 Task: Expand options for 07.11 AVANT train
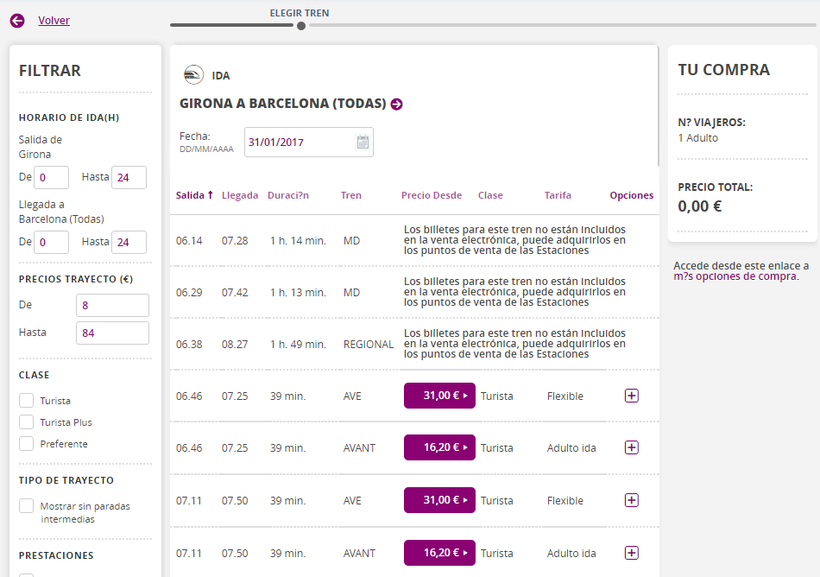(x=631, y=553)
